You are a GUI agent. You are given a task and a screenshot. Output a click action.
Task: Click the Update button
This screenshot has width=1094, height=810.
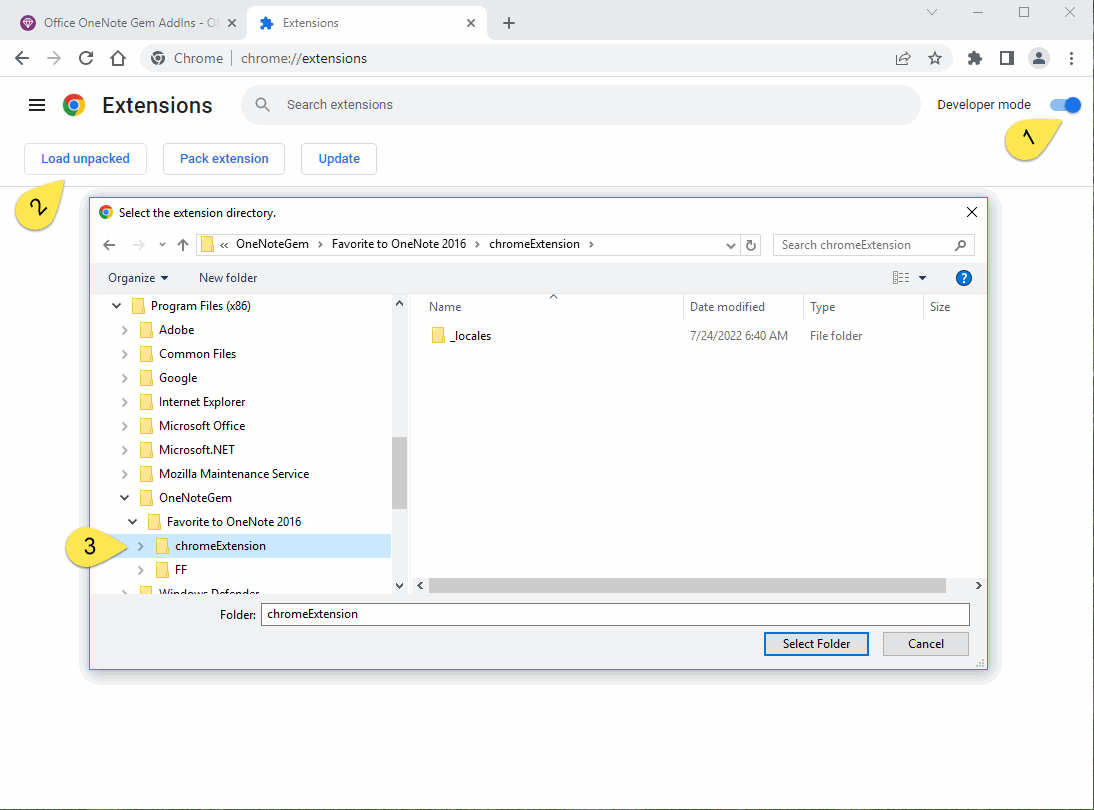click(339, 159)
